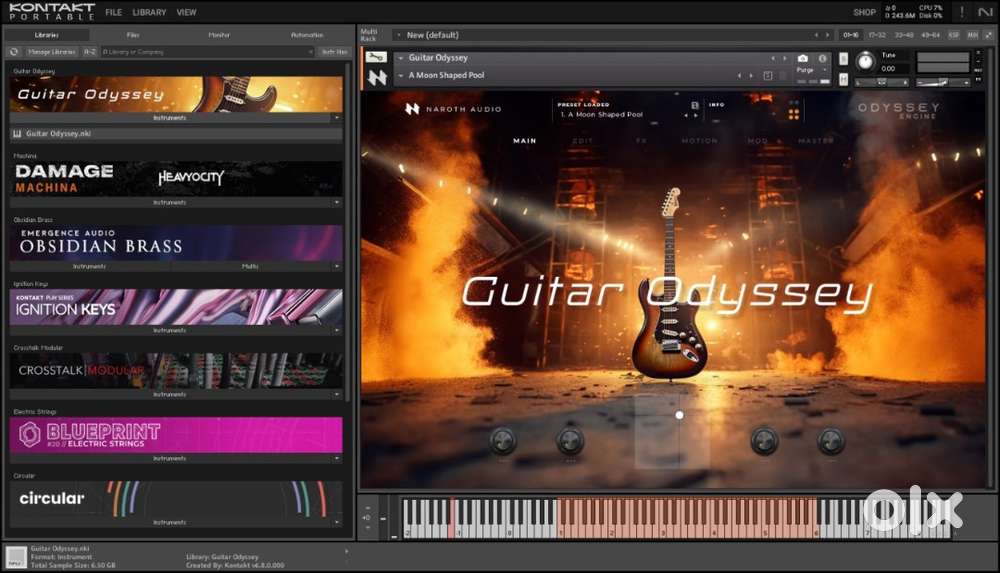Expand the Guitar Odyssey Instruments dropdown arrow
Image resolution: width=1000 pixels, height=573 pixels.
pyautogui.click(x=336, y=117)
